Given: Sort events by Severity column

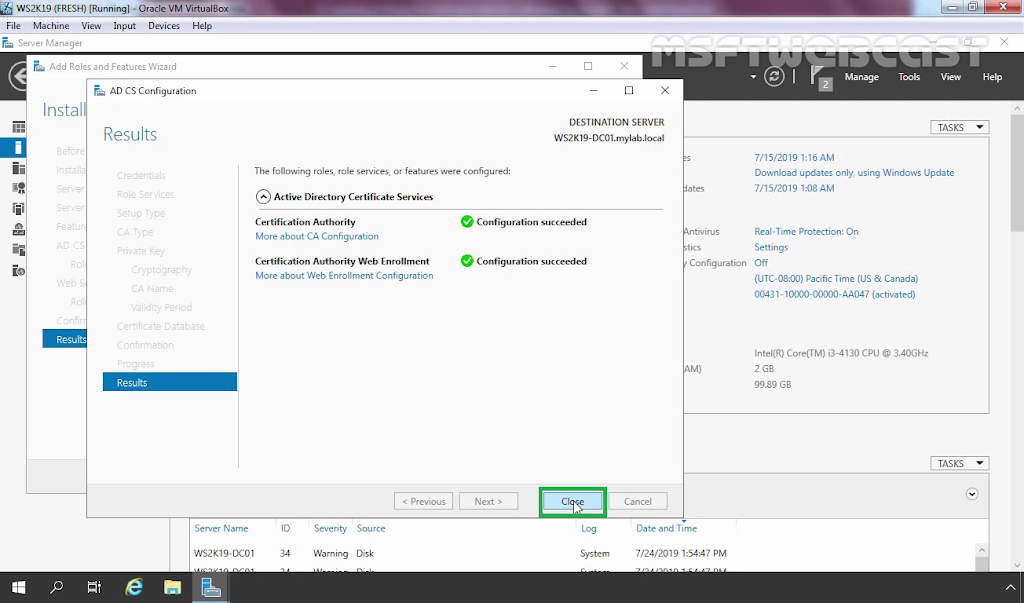Looking at the screenshot, I should coord(330,528).
